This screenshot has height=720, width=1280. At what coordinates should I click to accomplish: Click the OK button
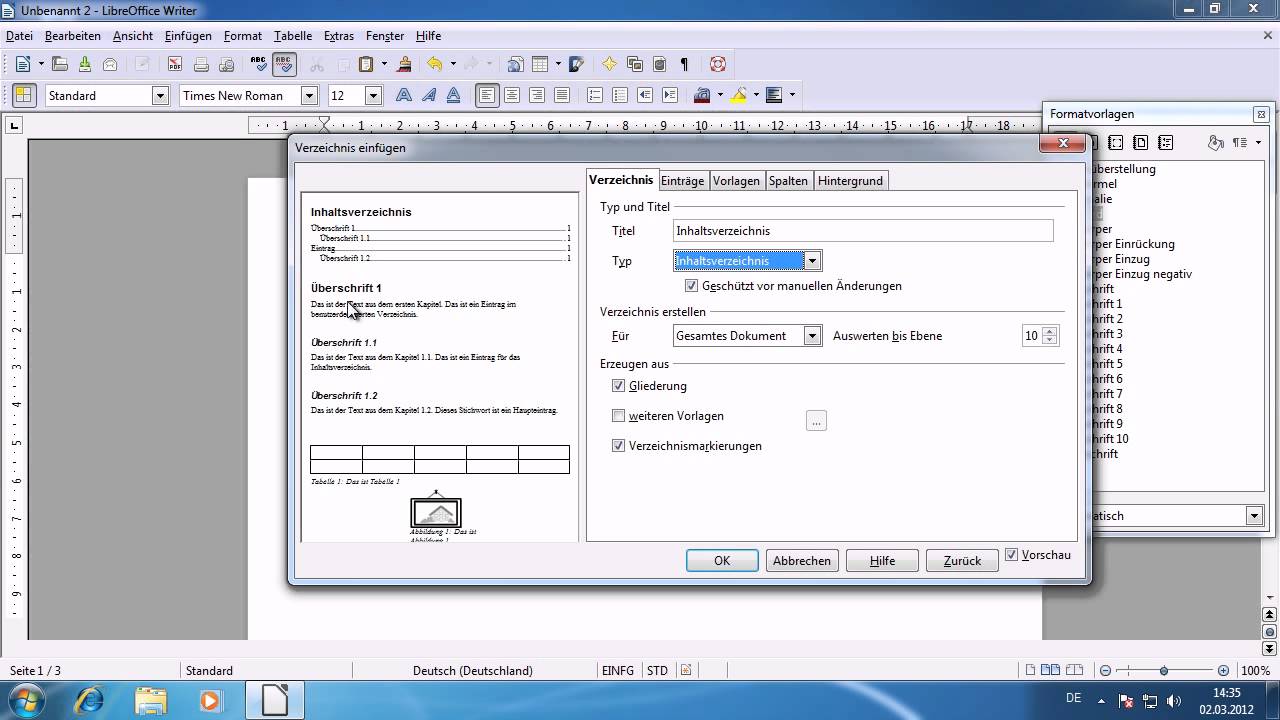pos(722,561)
